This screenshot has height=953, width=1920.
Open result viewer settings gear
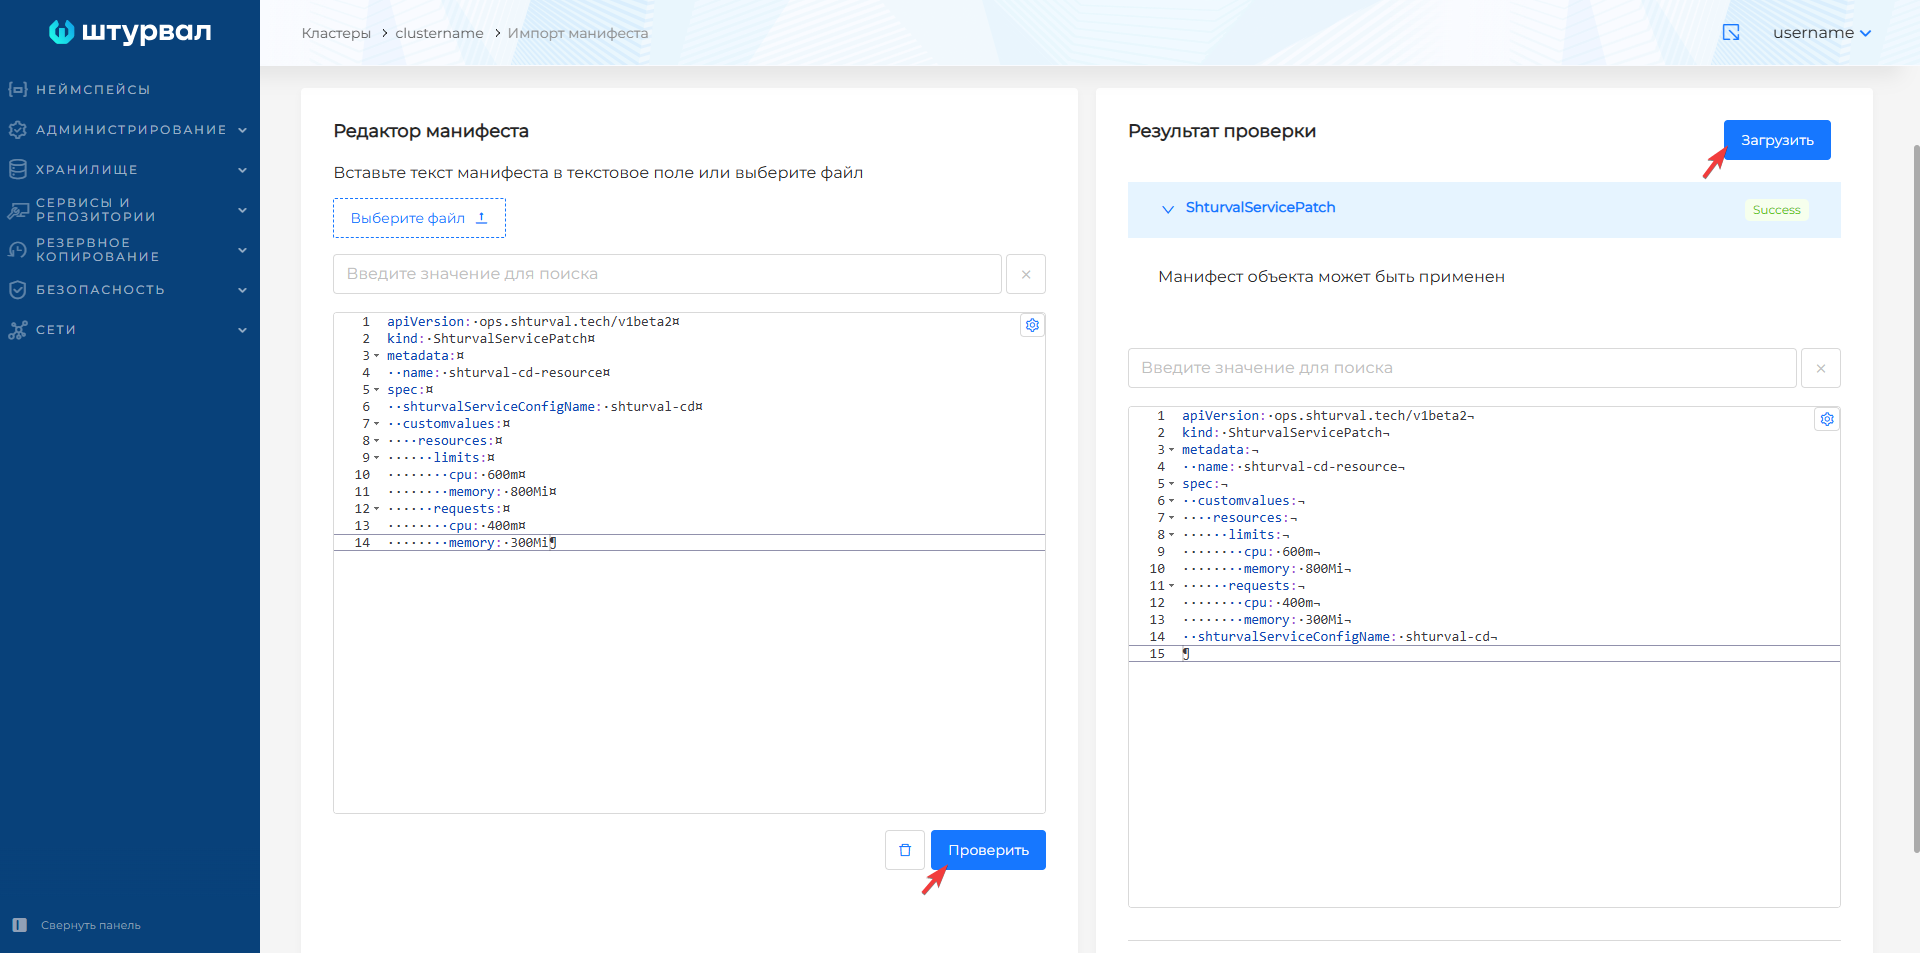click(x=1827, y=419)
